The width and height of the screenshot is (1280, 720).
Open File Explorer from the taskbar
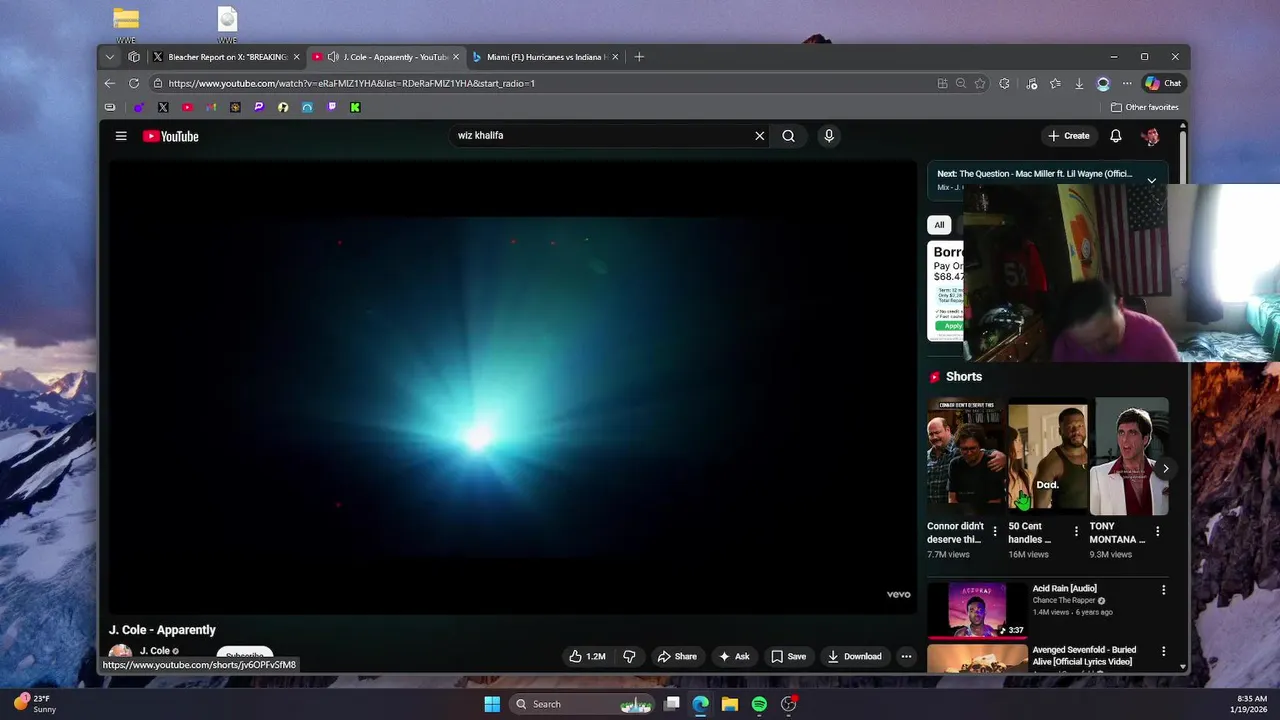click(730, 704)
